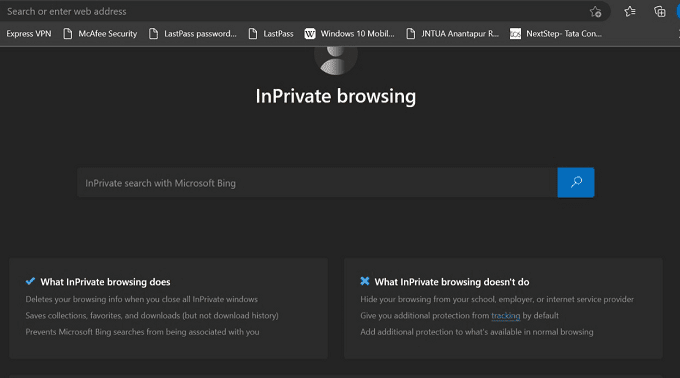Click the InPrivate browsing heading
Image resolution: width=680 pixels, height=378 pixels.
coord(336,96)
